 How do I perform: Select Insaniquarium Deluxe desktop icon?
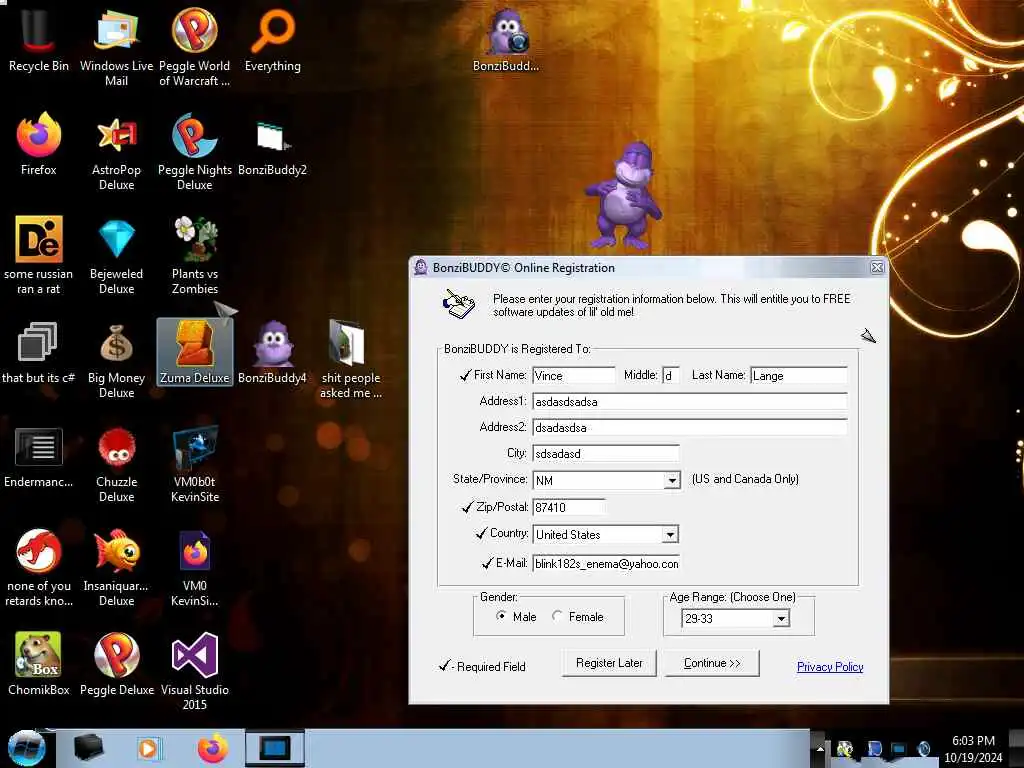pos(116,567)
